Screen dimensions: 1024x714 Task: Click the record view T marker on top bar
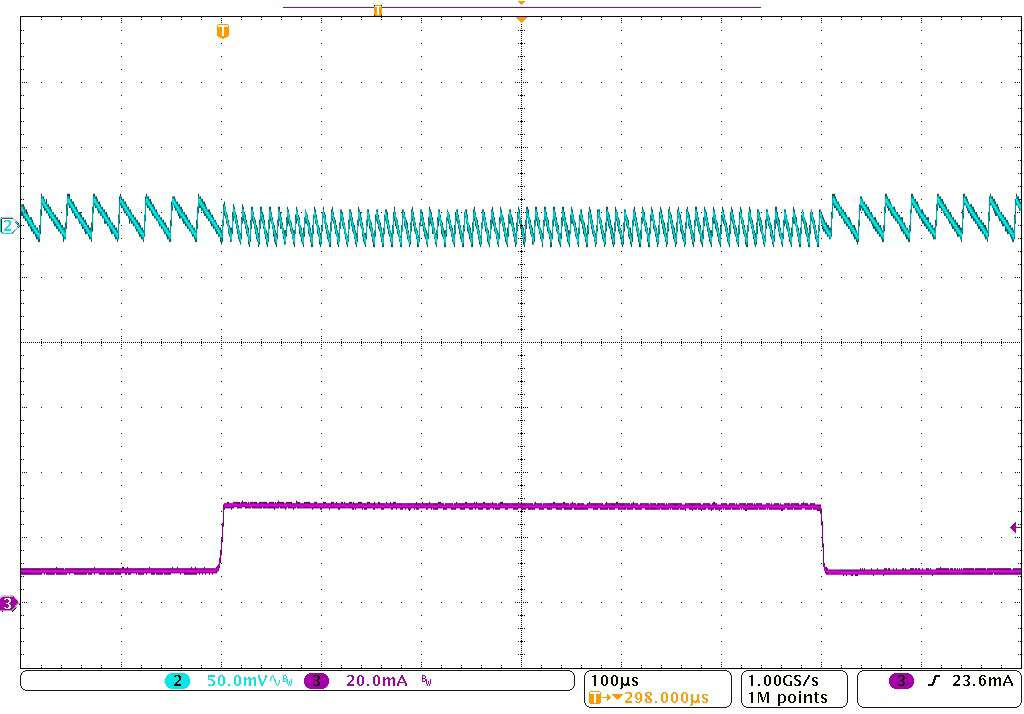point(378,10)
